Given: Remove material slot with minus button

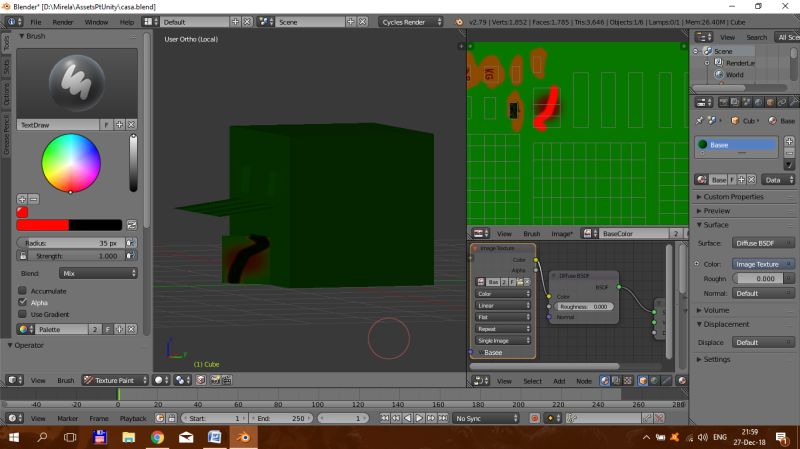Looking at the screenshot, I should pos(789,153).
